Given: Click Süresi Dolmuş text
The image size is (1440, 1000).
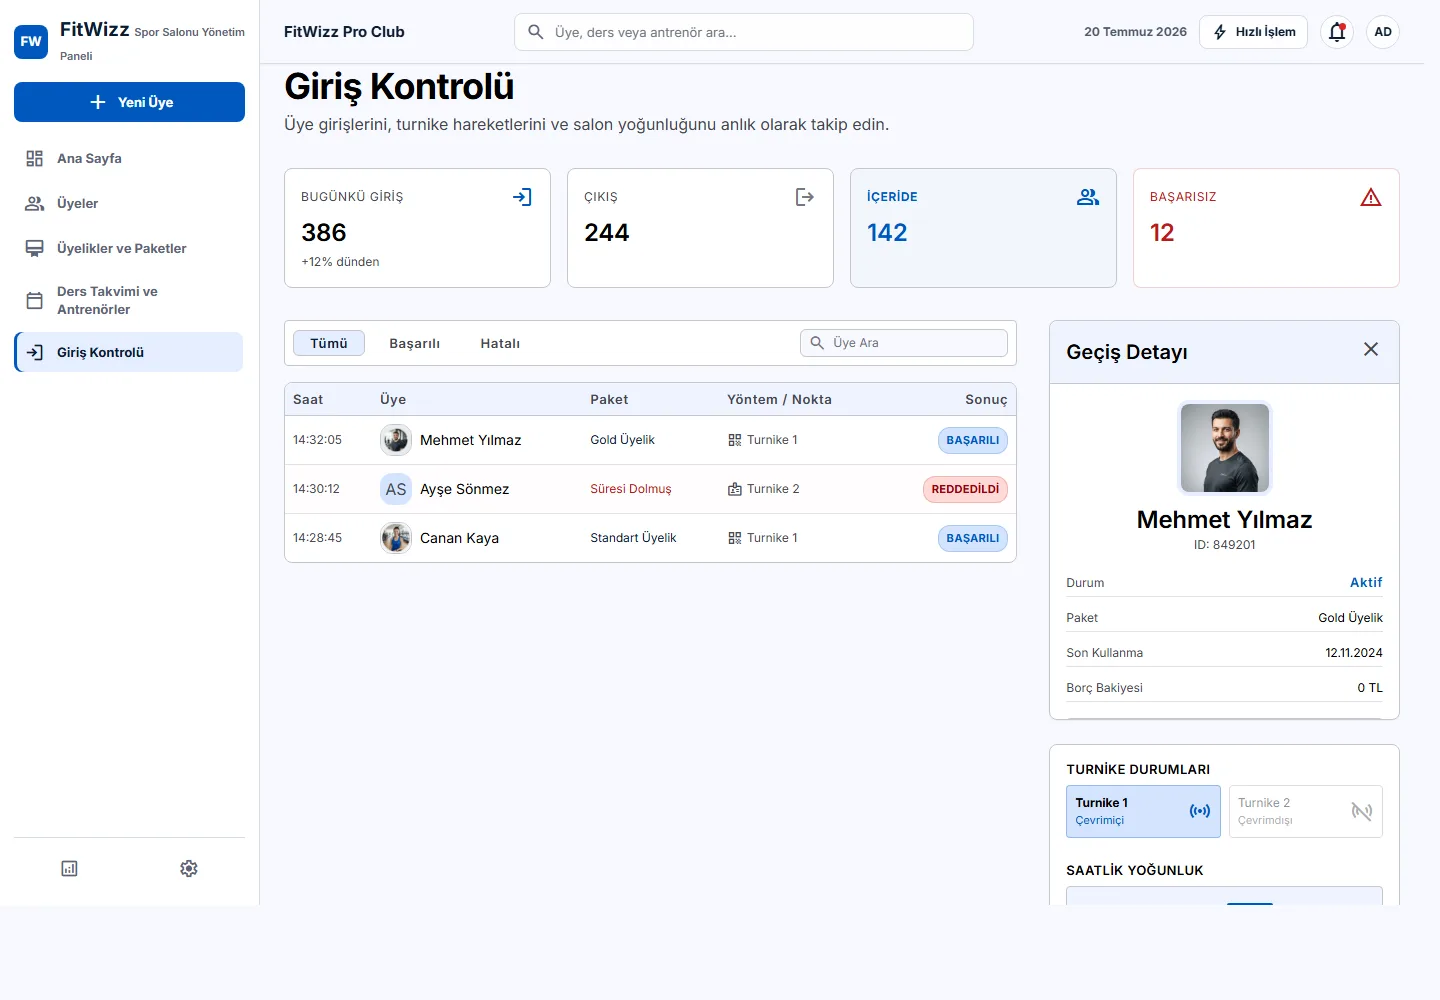Looking at the screenshot, I should pyautogui.click(x=631, y=489).
